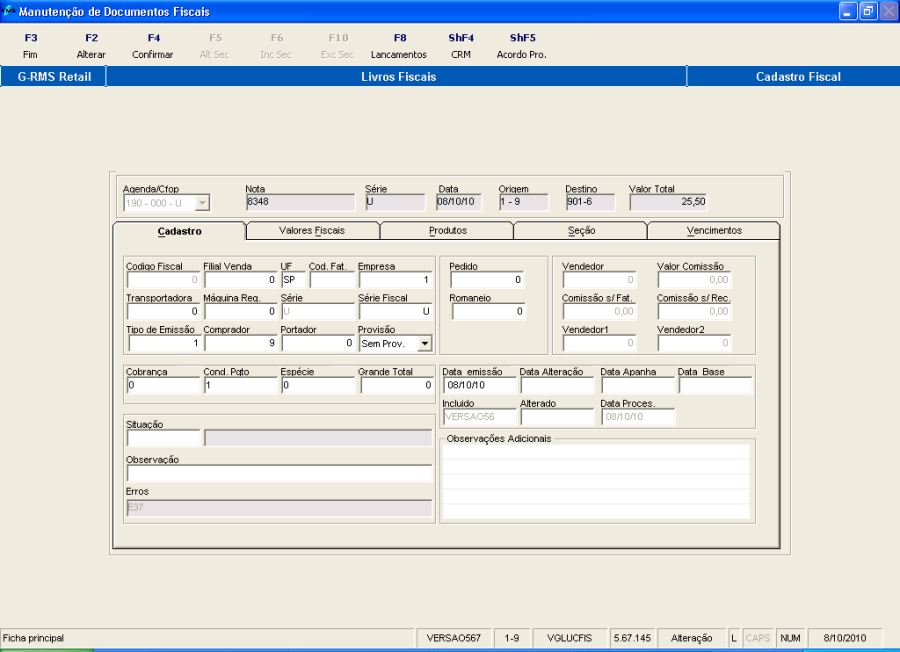This screenshot has width=900, height=652.
Task: Expand the Provisão dropdown
Action: (x=424, y=344)
